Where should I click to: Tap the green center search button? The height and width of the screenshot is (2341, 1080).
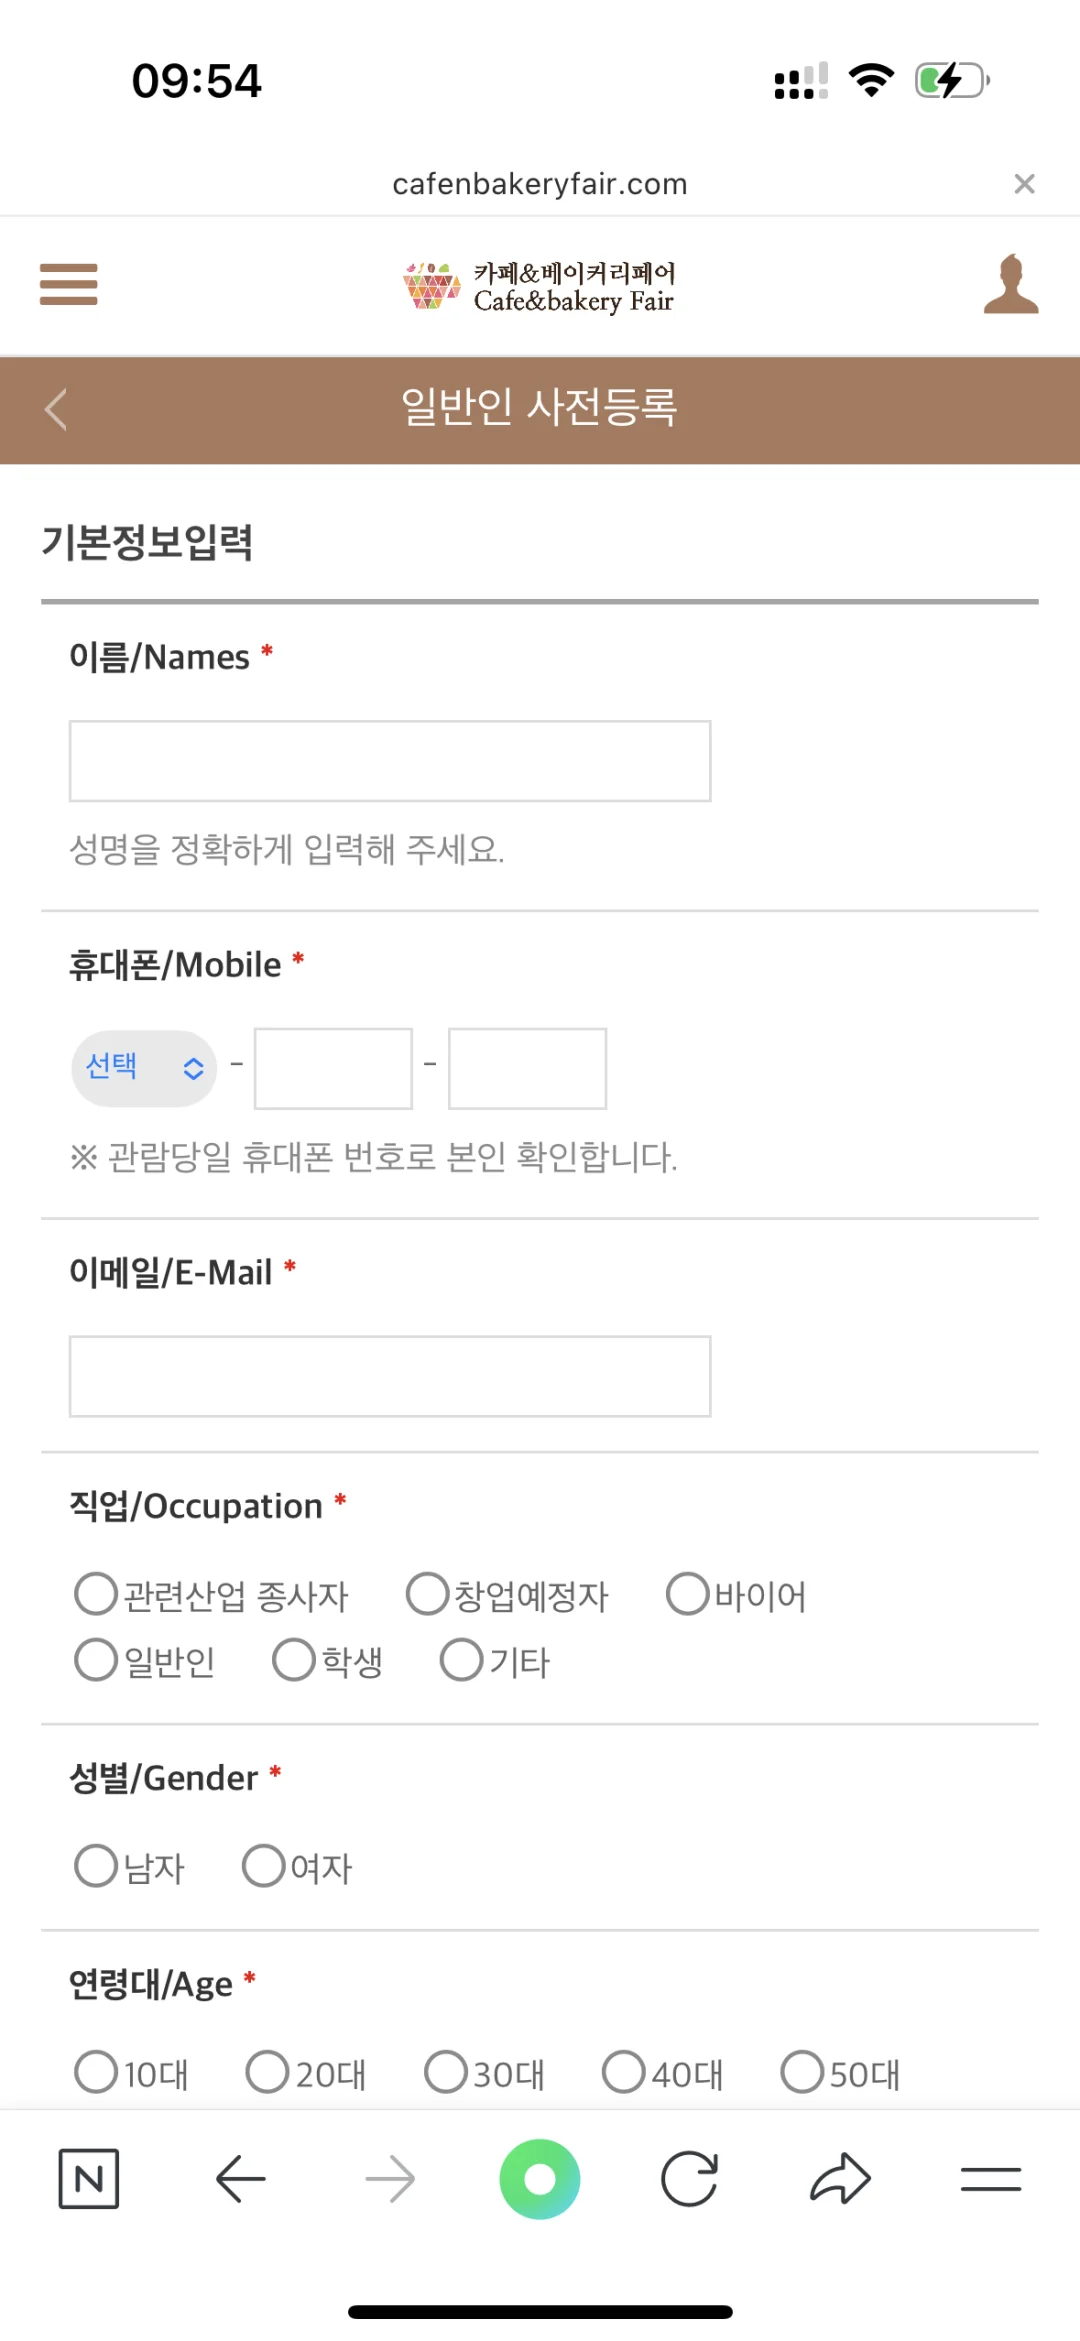(540, 2178)
